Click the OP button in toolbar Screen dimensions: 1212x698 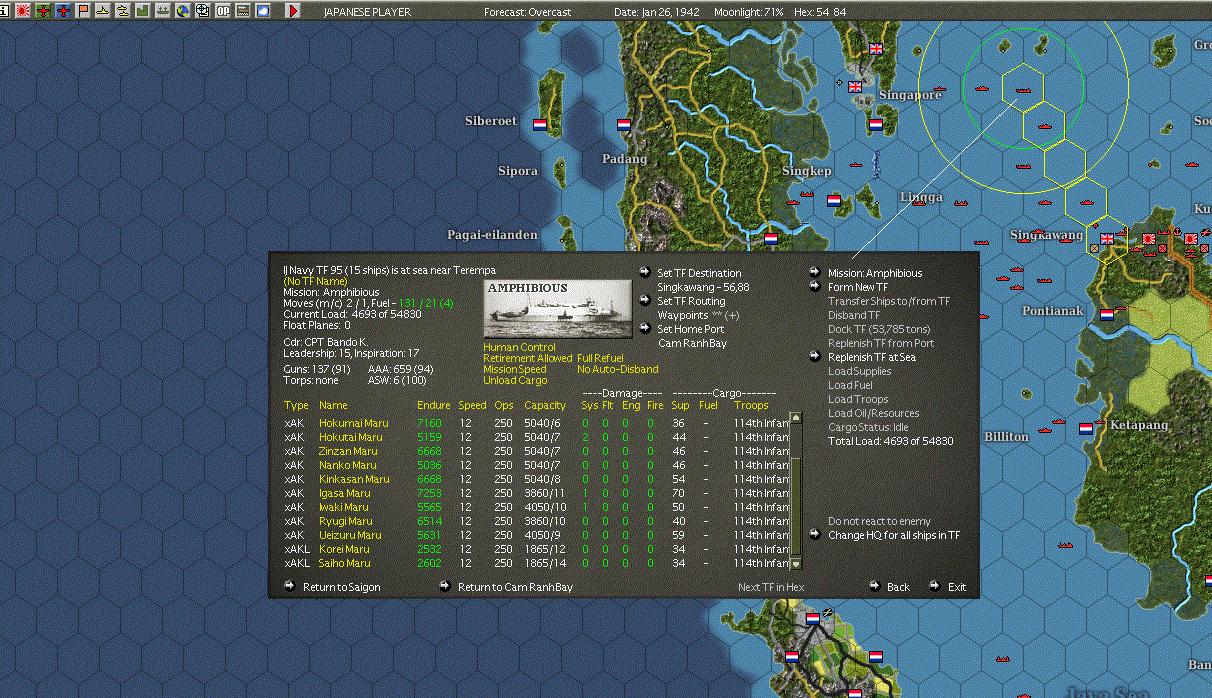223,11
